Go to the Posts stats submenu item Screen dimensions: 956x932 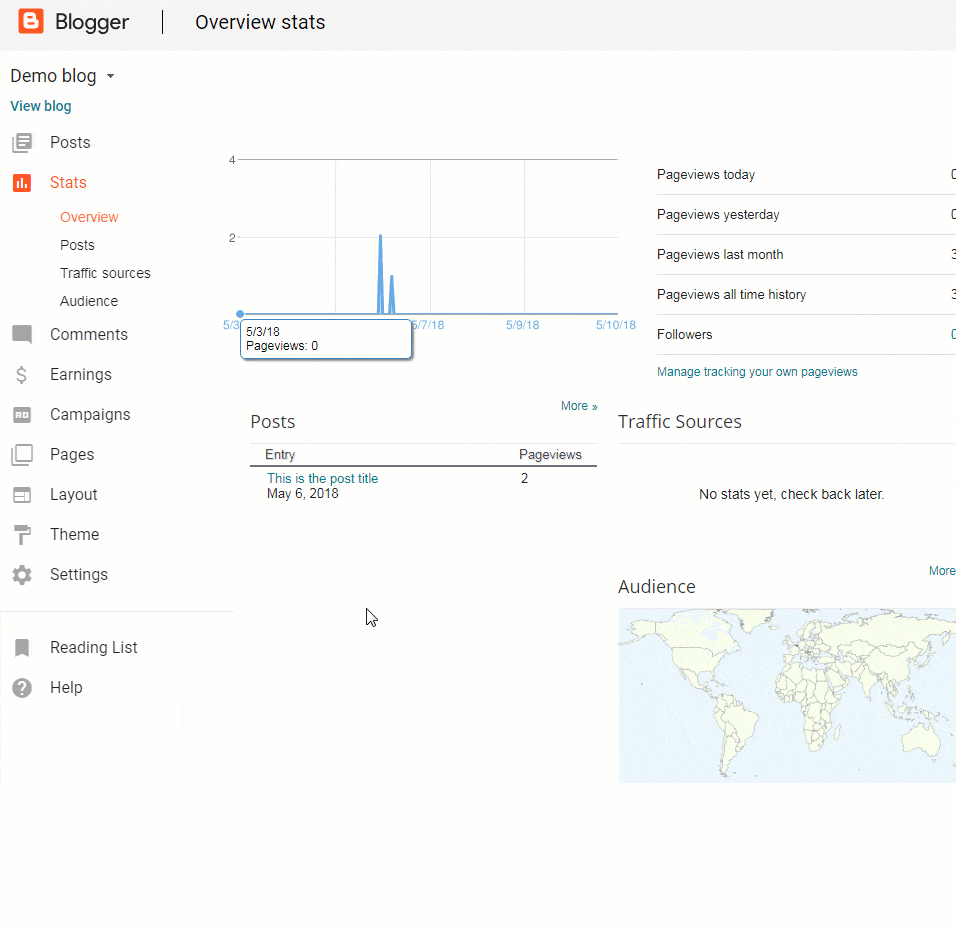point(77,245)
